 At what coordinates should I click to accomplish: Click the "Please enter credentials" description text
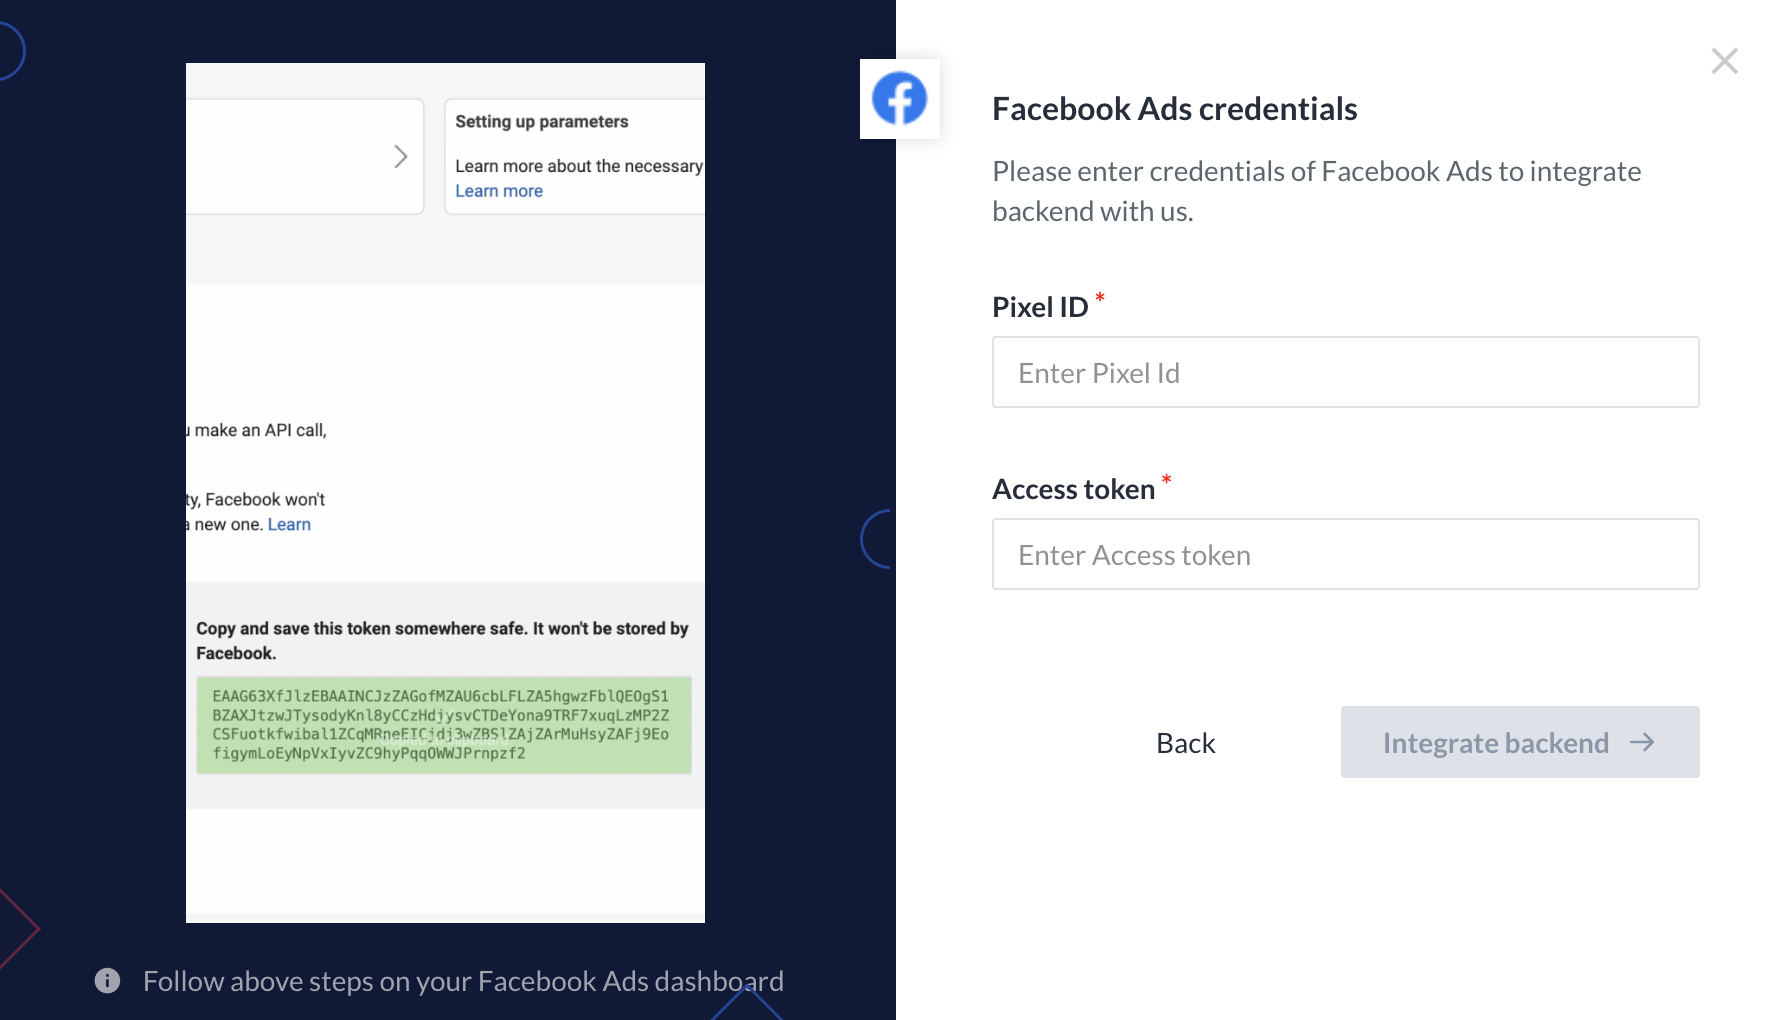pos(1316,191)
